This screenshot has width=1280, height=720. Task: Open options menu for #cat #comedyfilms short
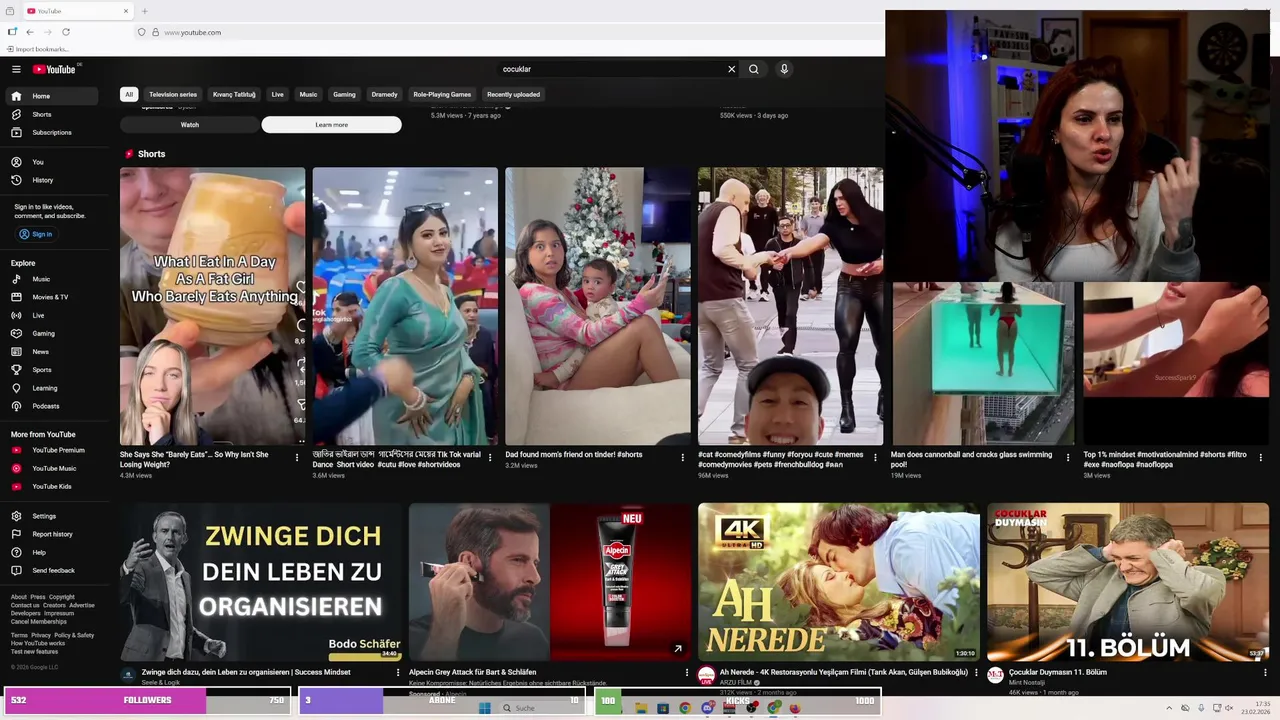click(875, 458)
